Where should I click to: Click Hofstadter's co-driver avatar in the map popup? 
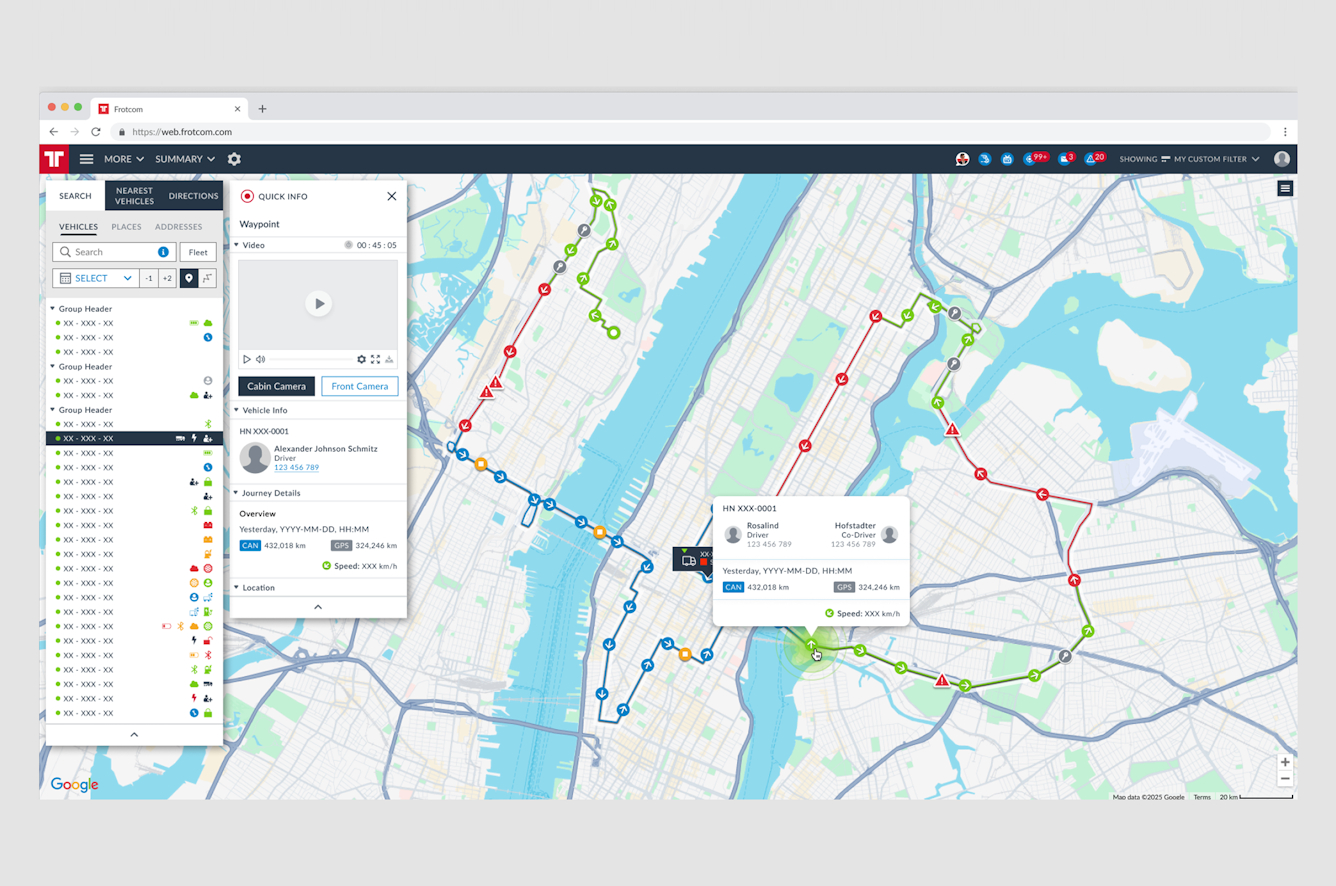coord(889,535)
